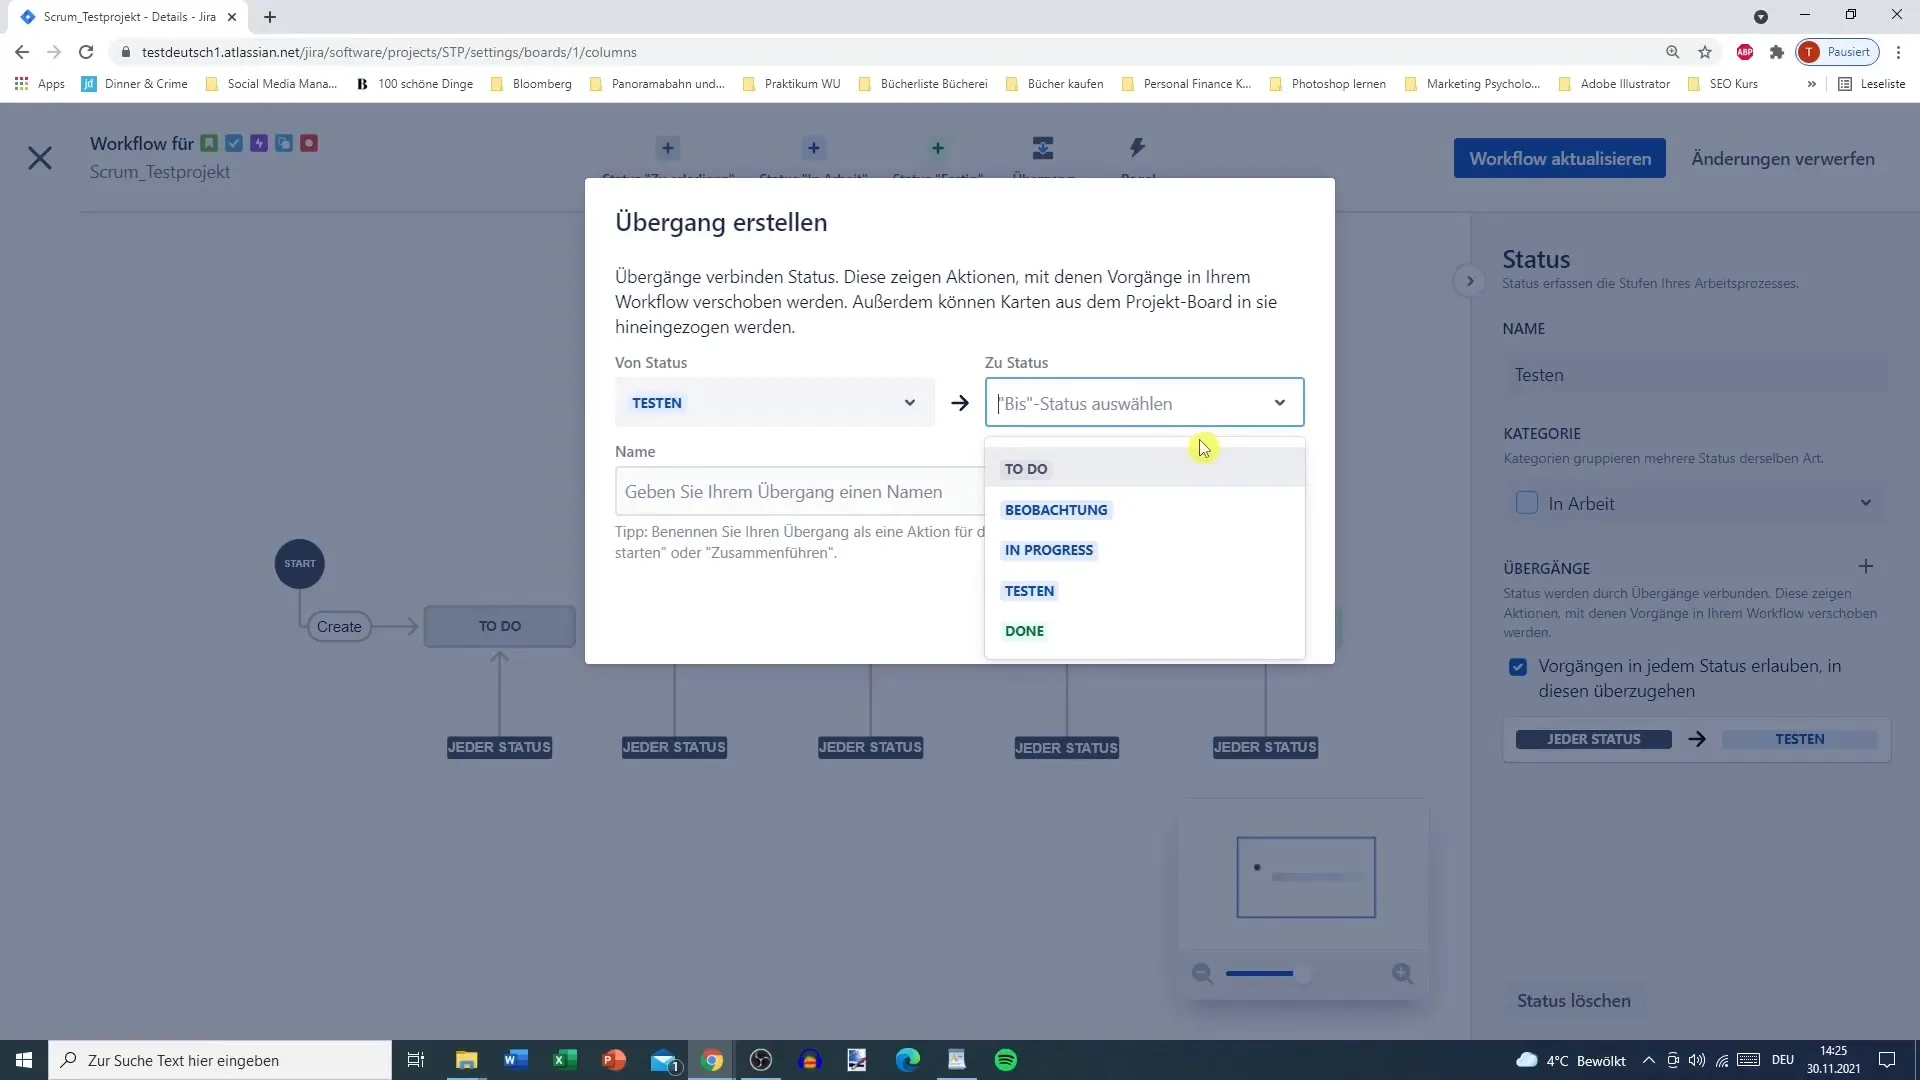The width and height of the screenshot is (1920, 1080).
Task: Go back with the browser back arrow
Action: click(x=22, y=52)
